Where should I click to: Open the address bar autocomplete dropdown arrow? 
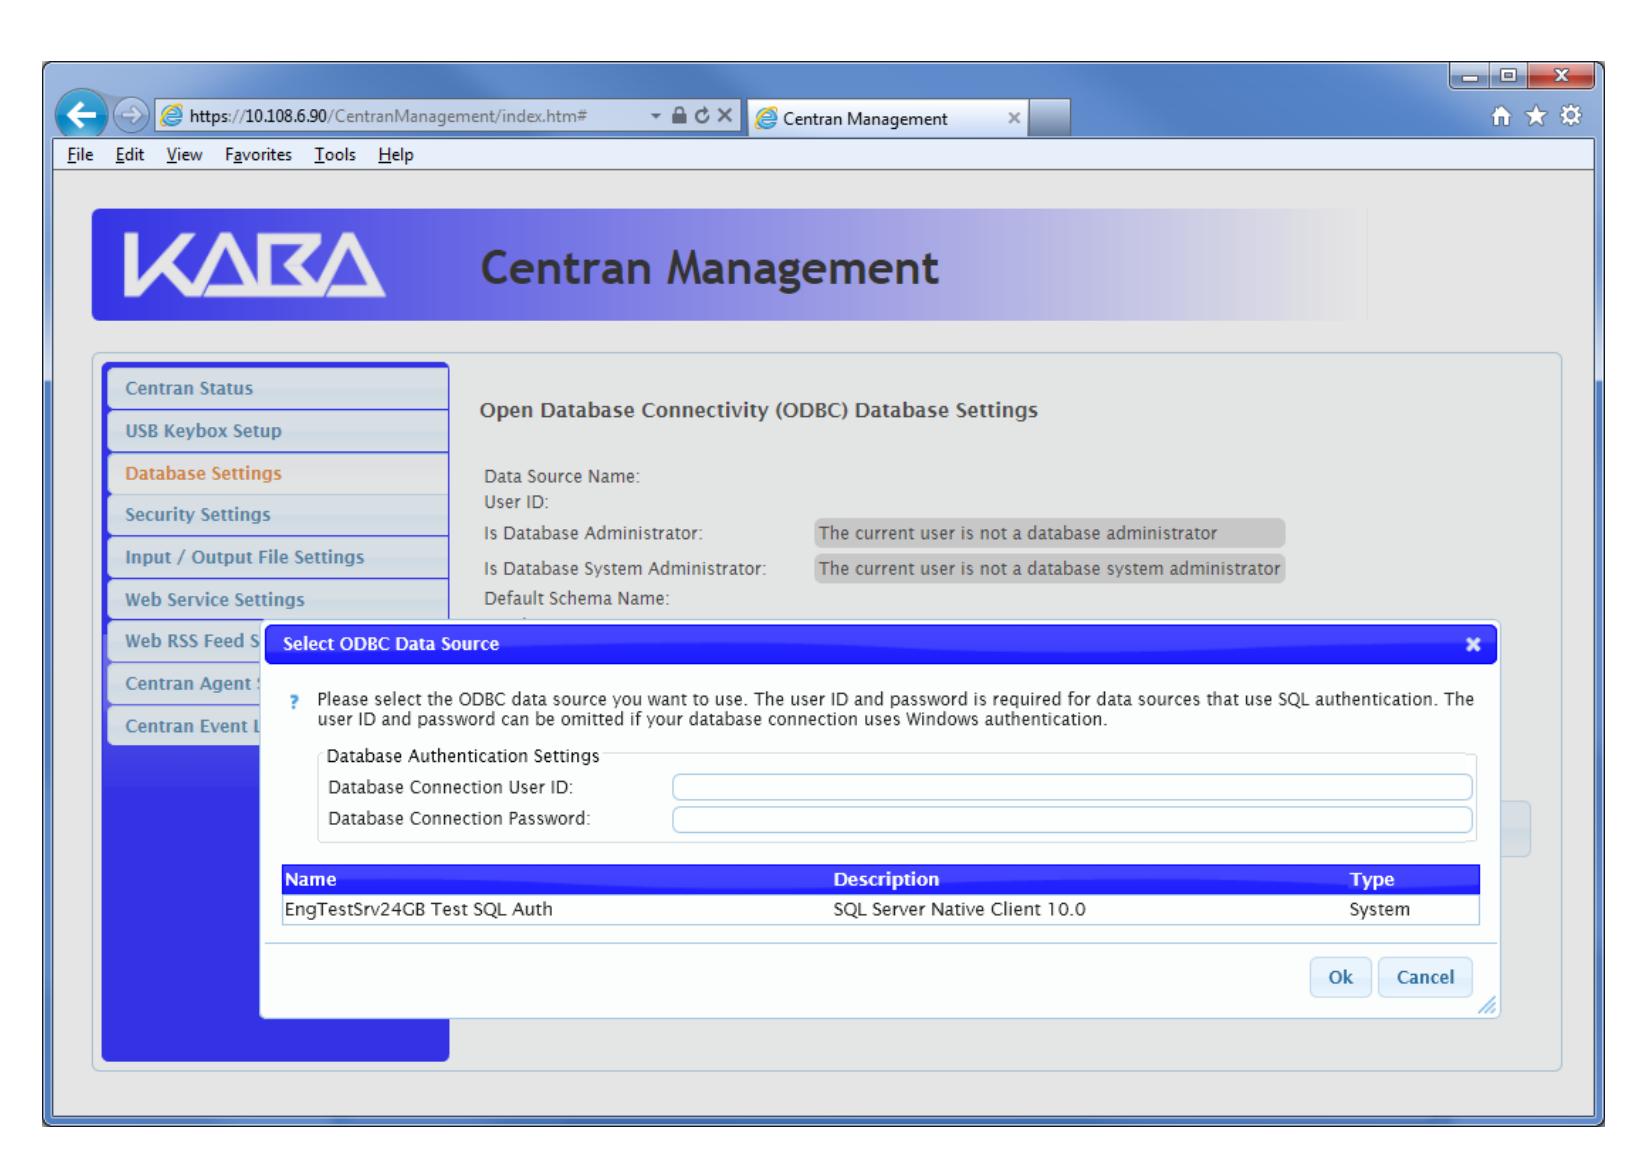click(656, 117)
